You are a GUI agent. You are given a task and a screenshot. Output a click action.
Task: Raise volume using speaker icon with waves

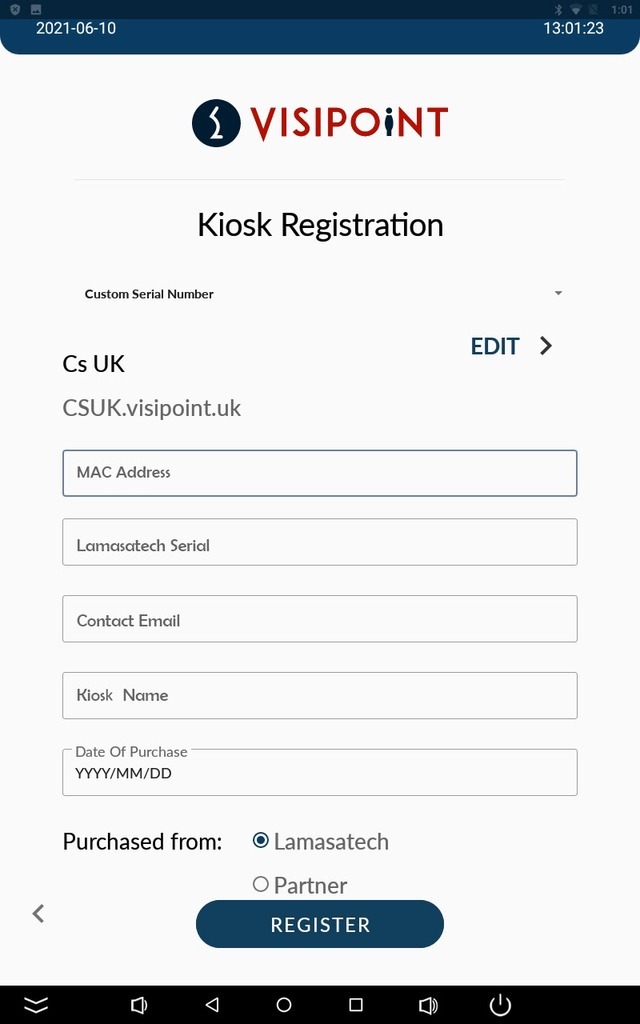click(x=428, y=1004)
